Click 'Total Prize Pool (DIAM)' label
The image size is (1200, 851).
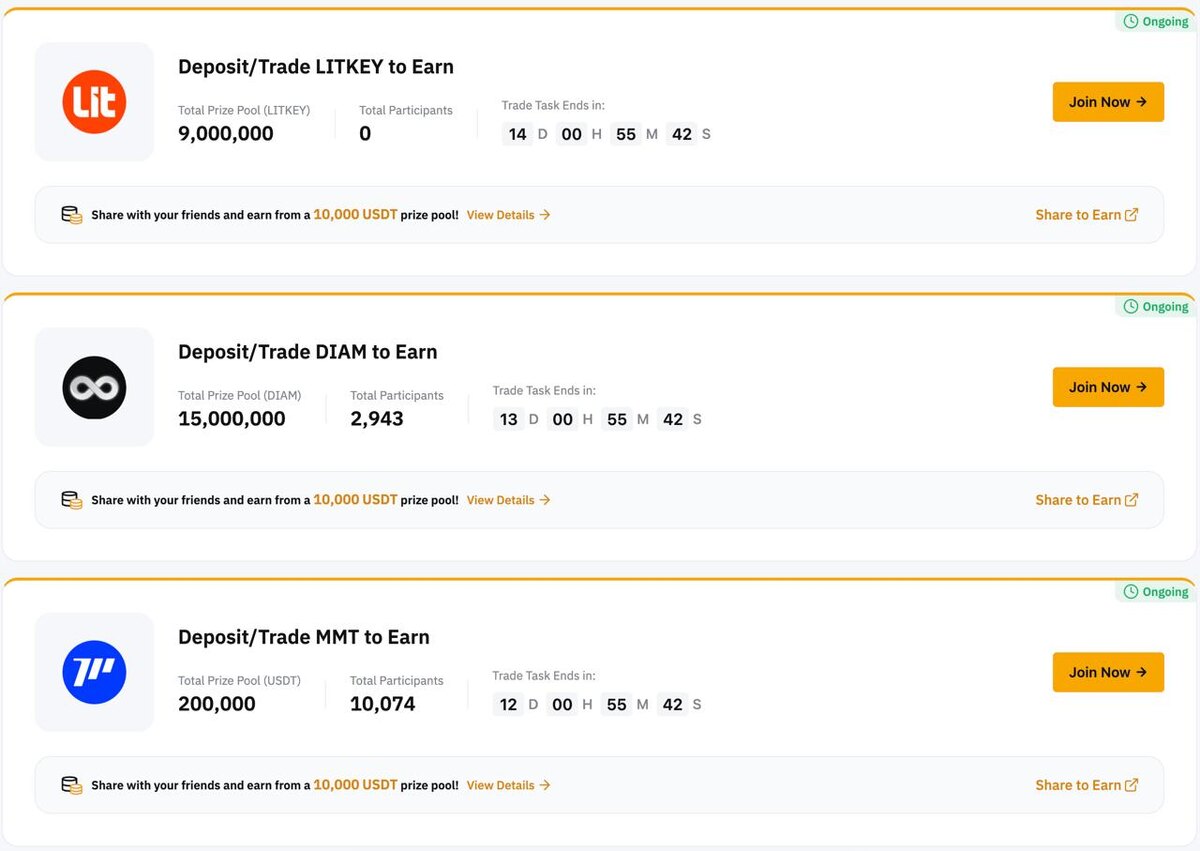coord(240,395)
